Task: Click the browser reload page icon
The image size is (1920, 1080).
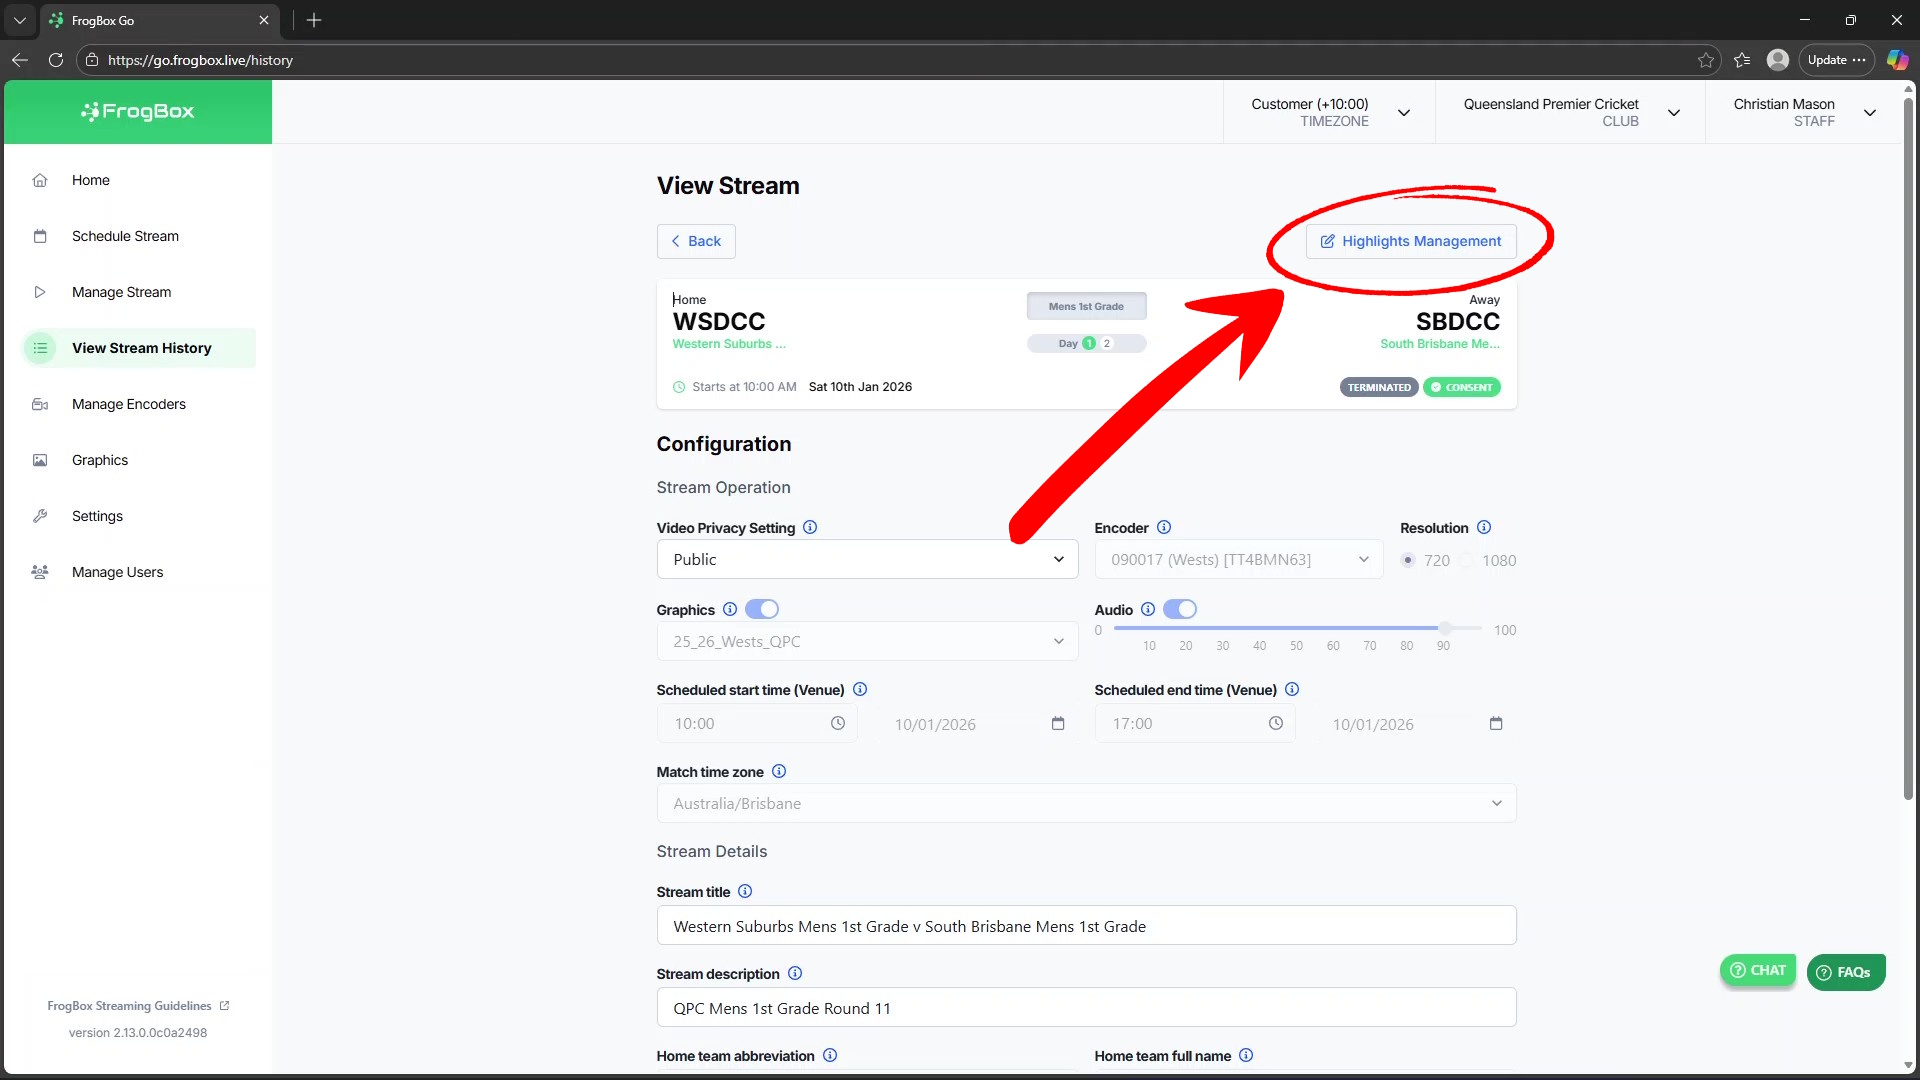Action: pos(56,60)
